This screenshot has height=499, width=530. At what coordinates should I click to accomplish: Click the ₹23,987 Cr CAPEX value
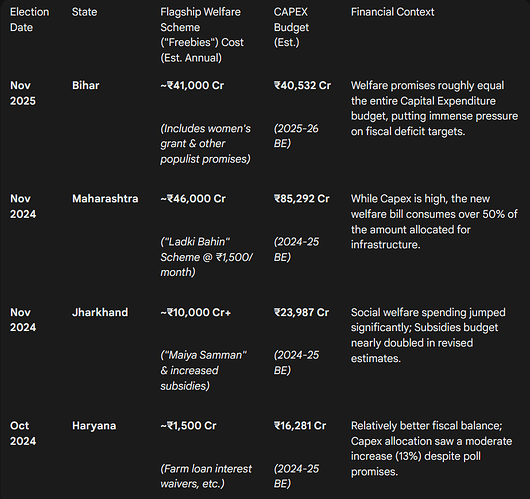coord(301,312)
